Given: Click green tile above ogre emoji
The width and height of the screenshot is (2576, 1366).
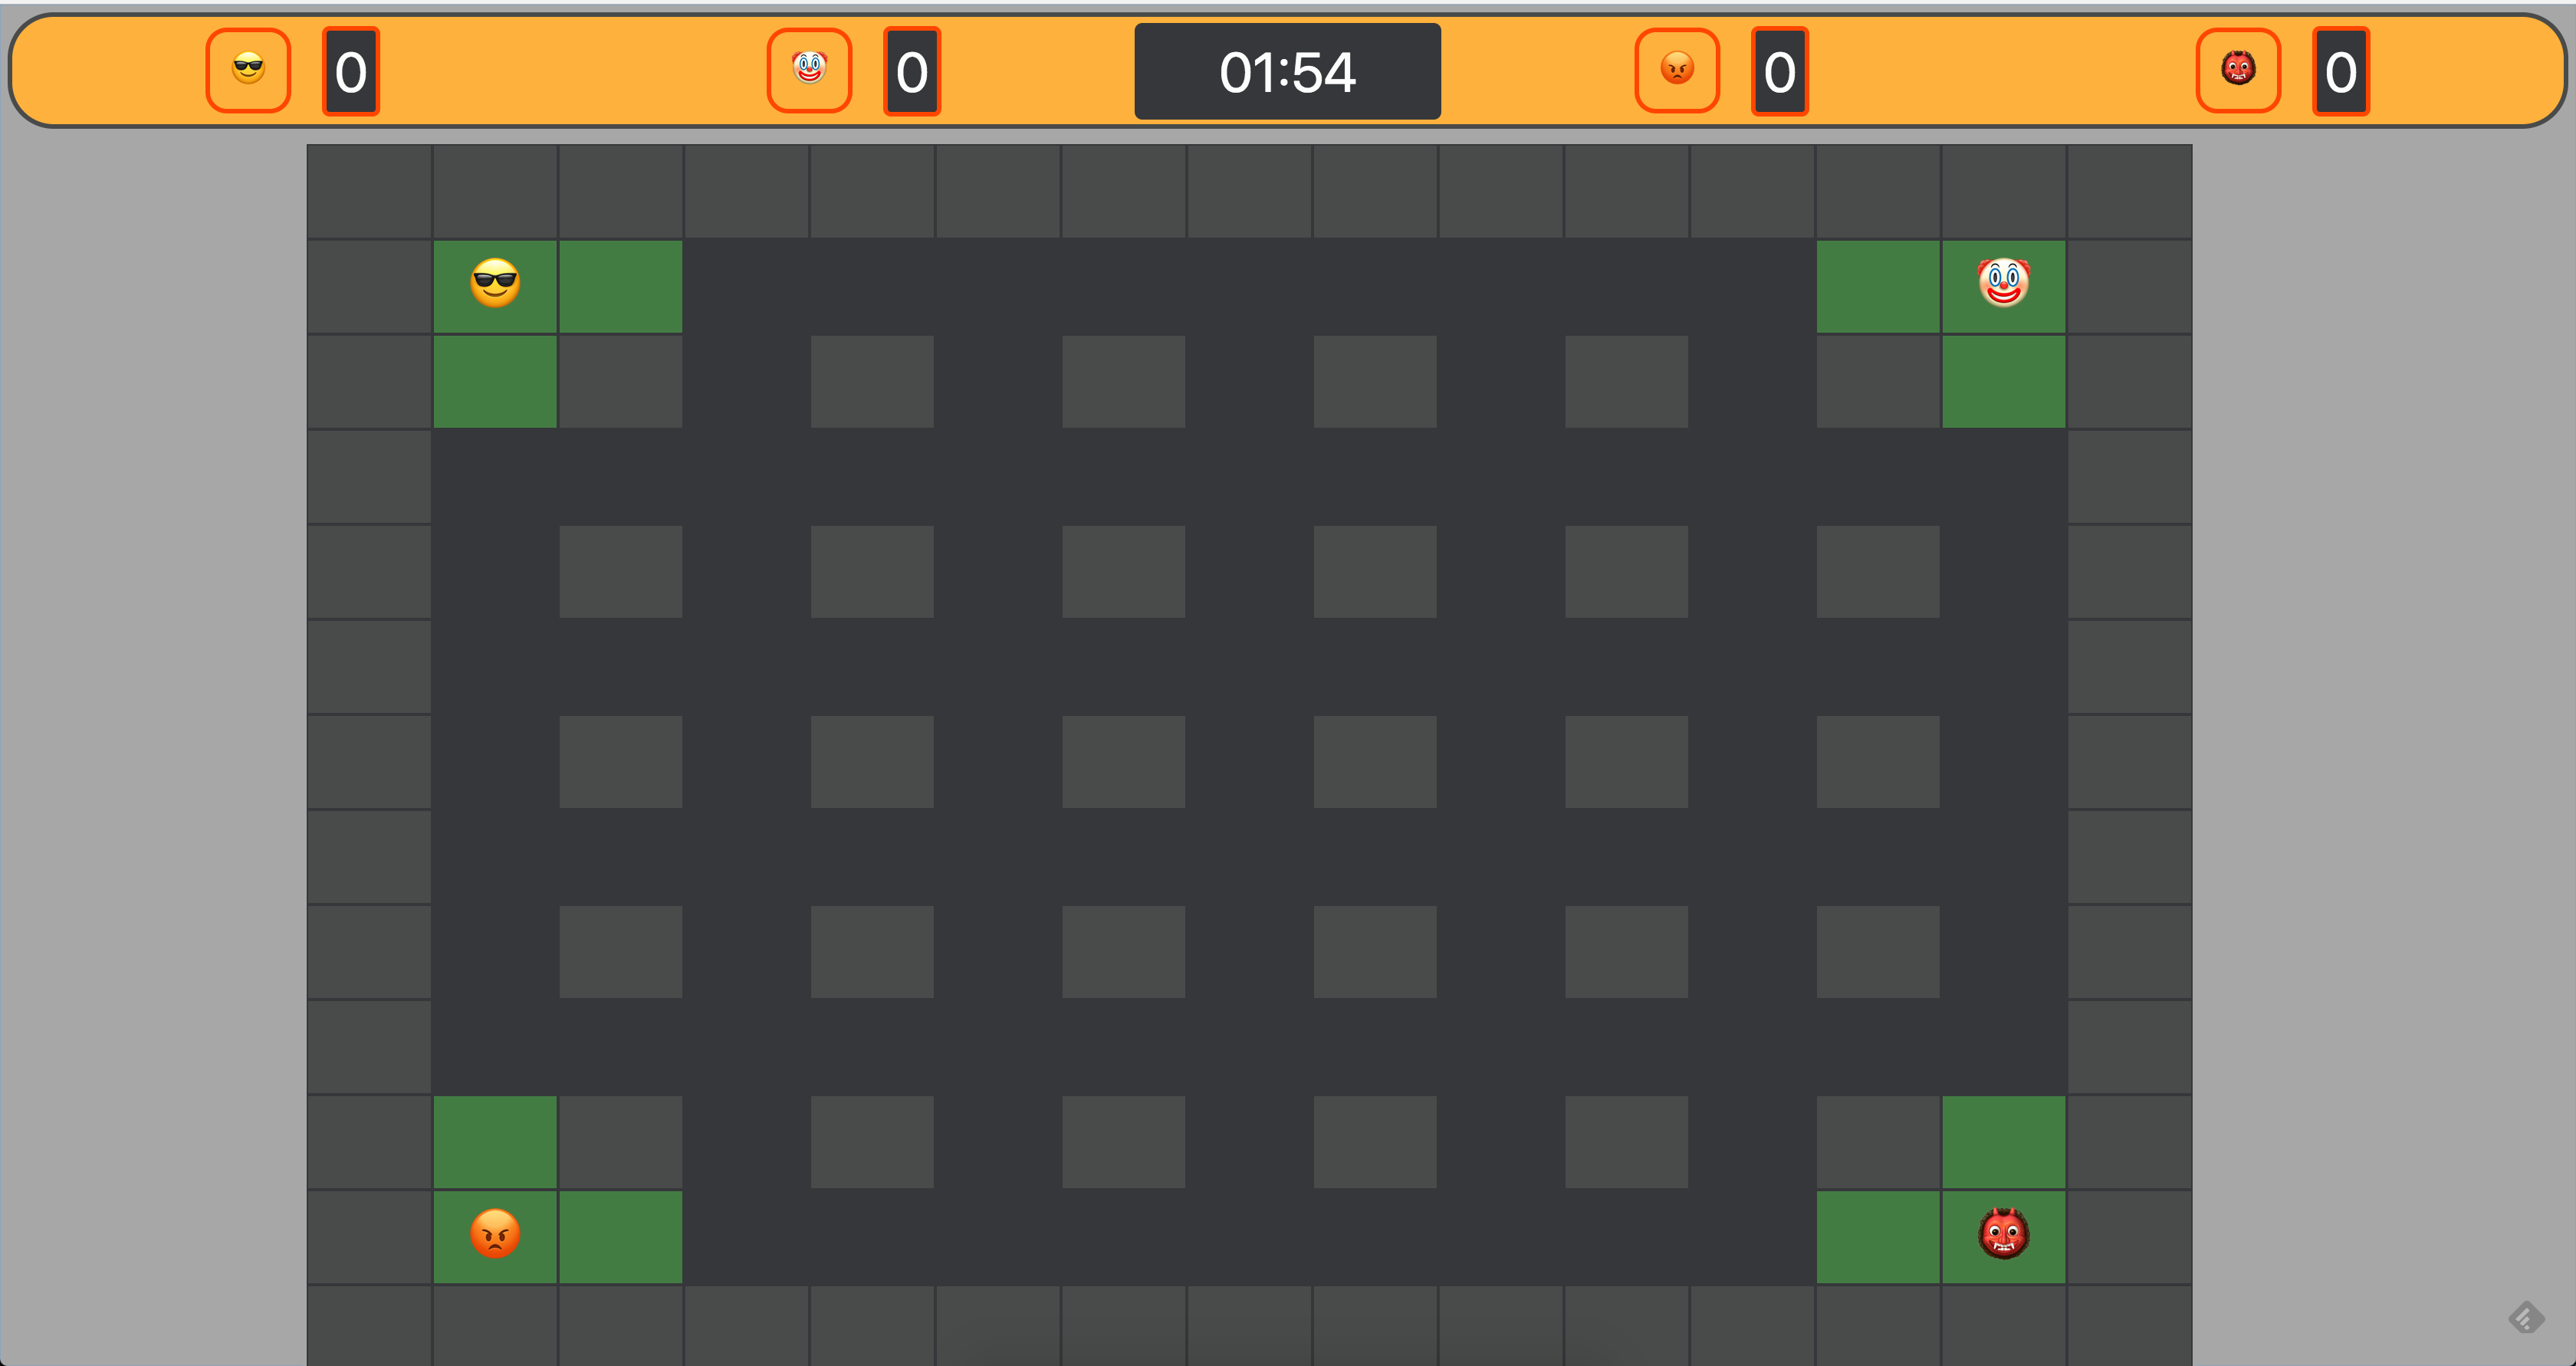Looking at the screenshot, I should point(2003,1142).
